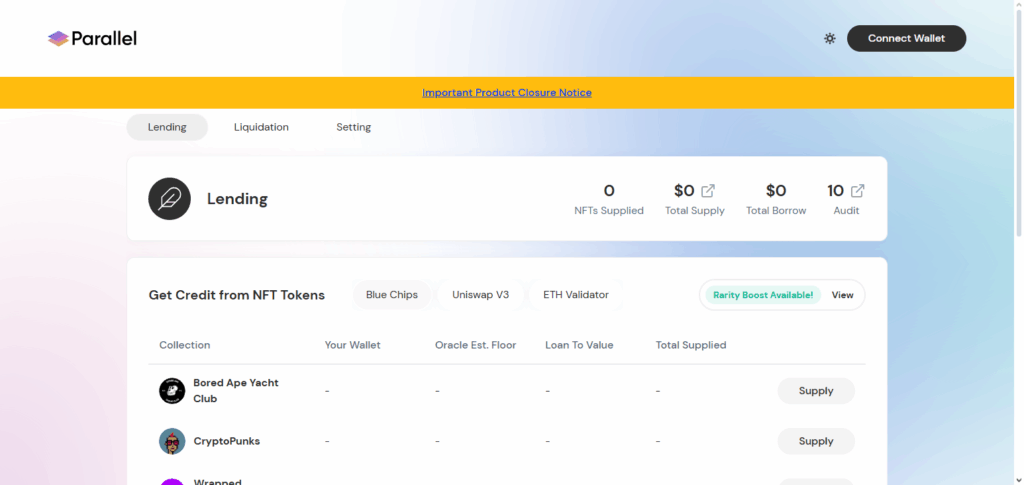Click the Loan To Value column header
The height and width of the screenshot is (485, 1024).
pyautogui.click(x=579, y=345)
